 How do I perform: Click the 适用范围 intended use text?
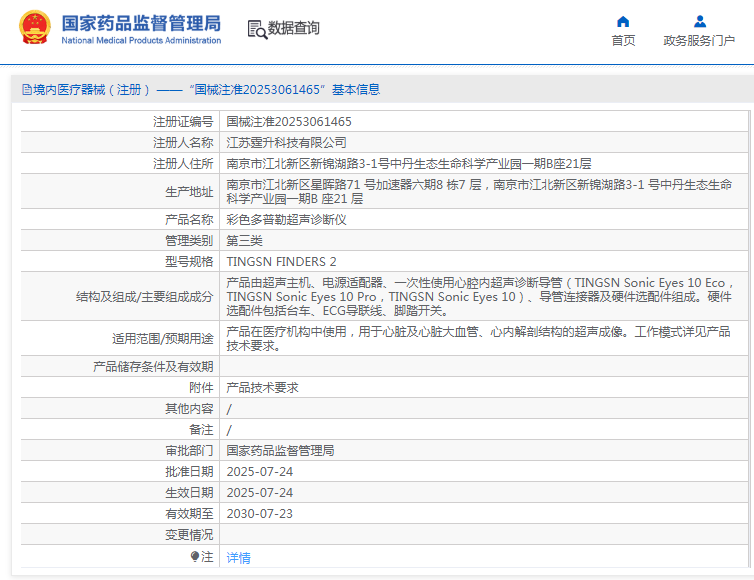pyautogui.click(x=478, y=339)
